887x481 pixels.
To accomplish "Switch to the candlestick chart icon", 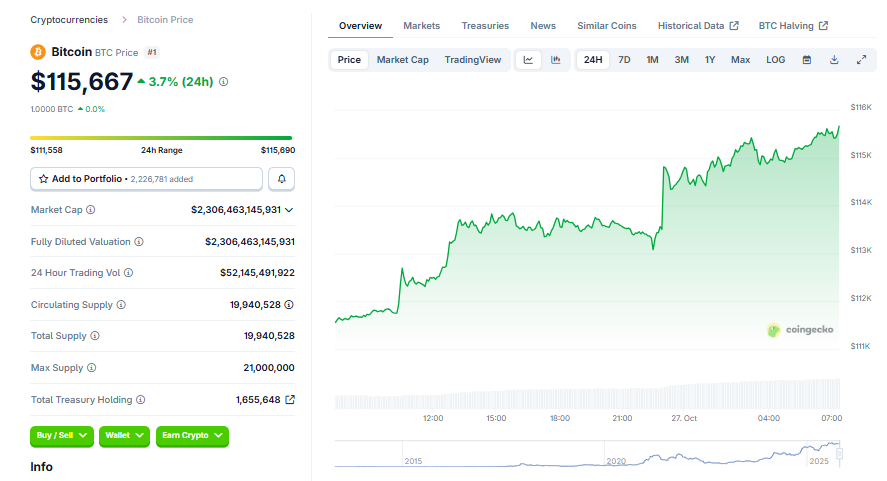I will (x=555, y=60).
